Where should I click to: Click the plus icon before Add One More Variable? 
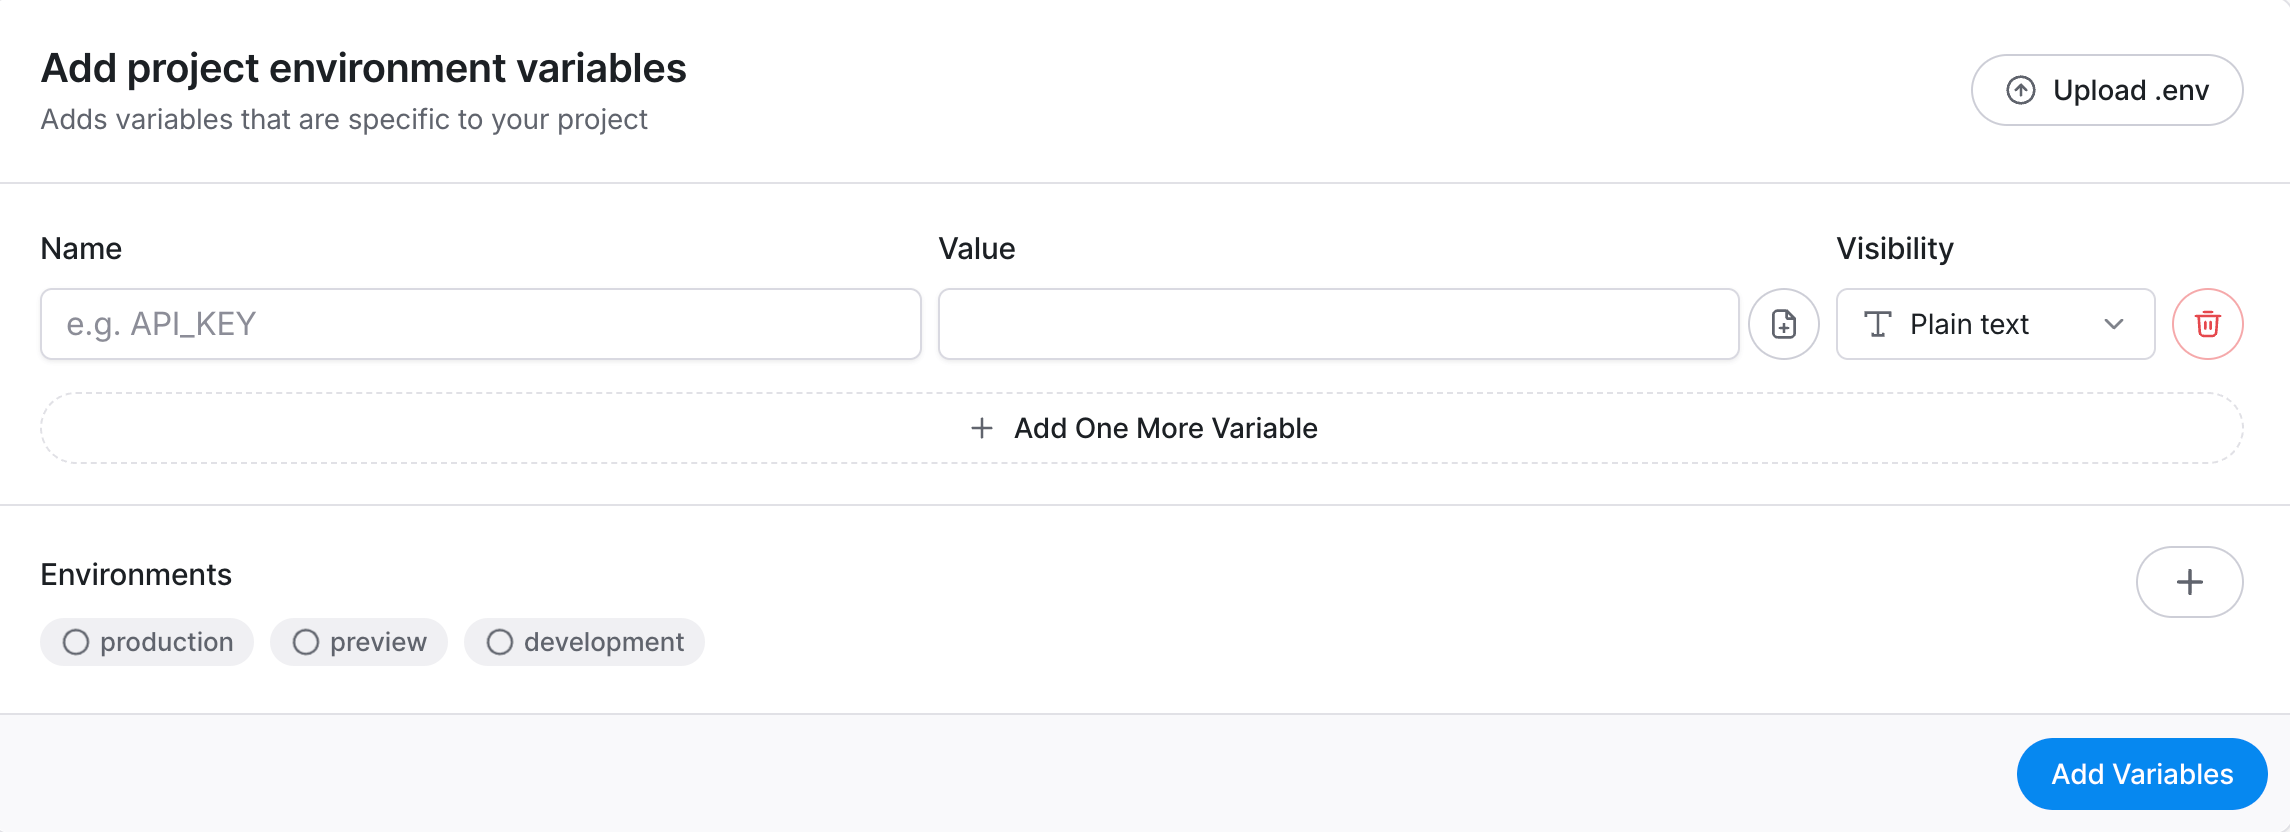(982, 428)
